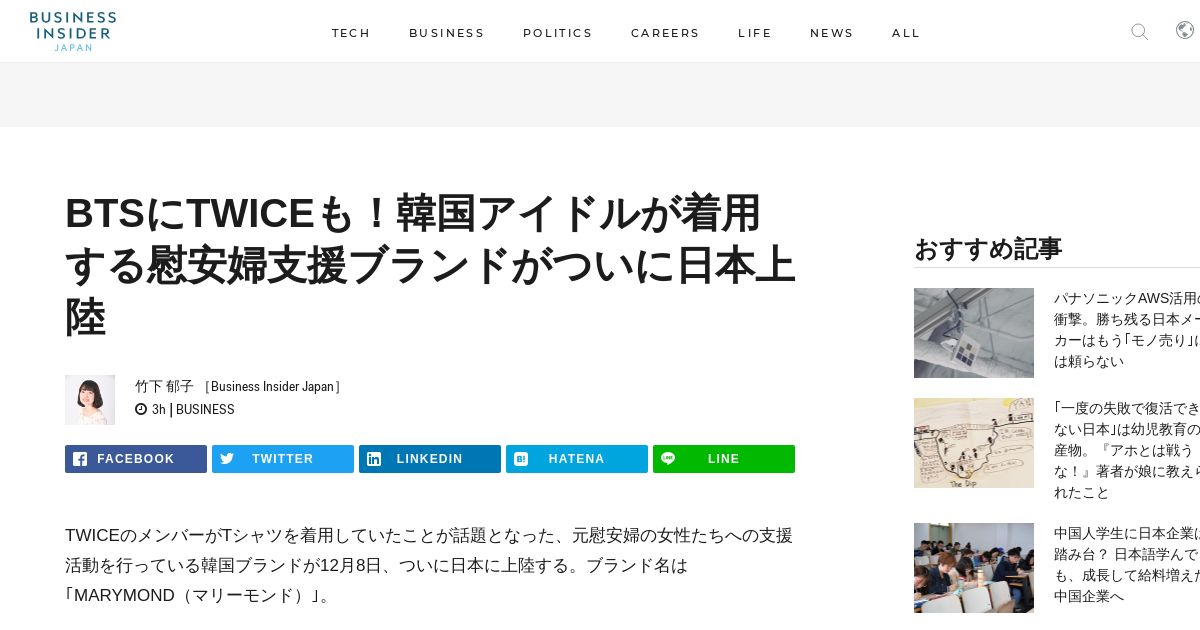Share article via HATENA button
This screenshot has height=630, width=1200.
pos(577,459)
